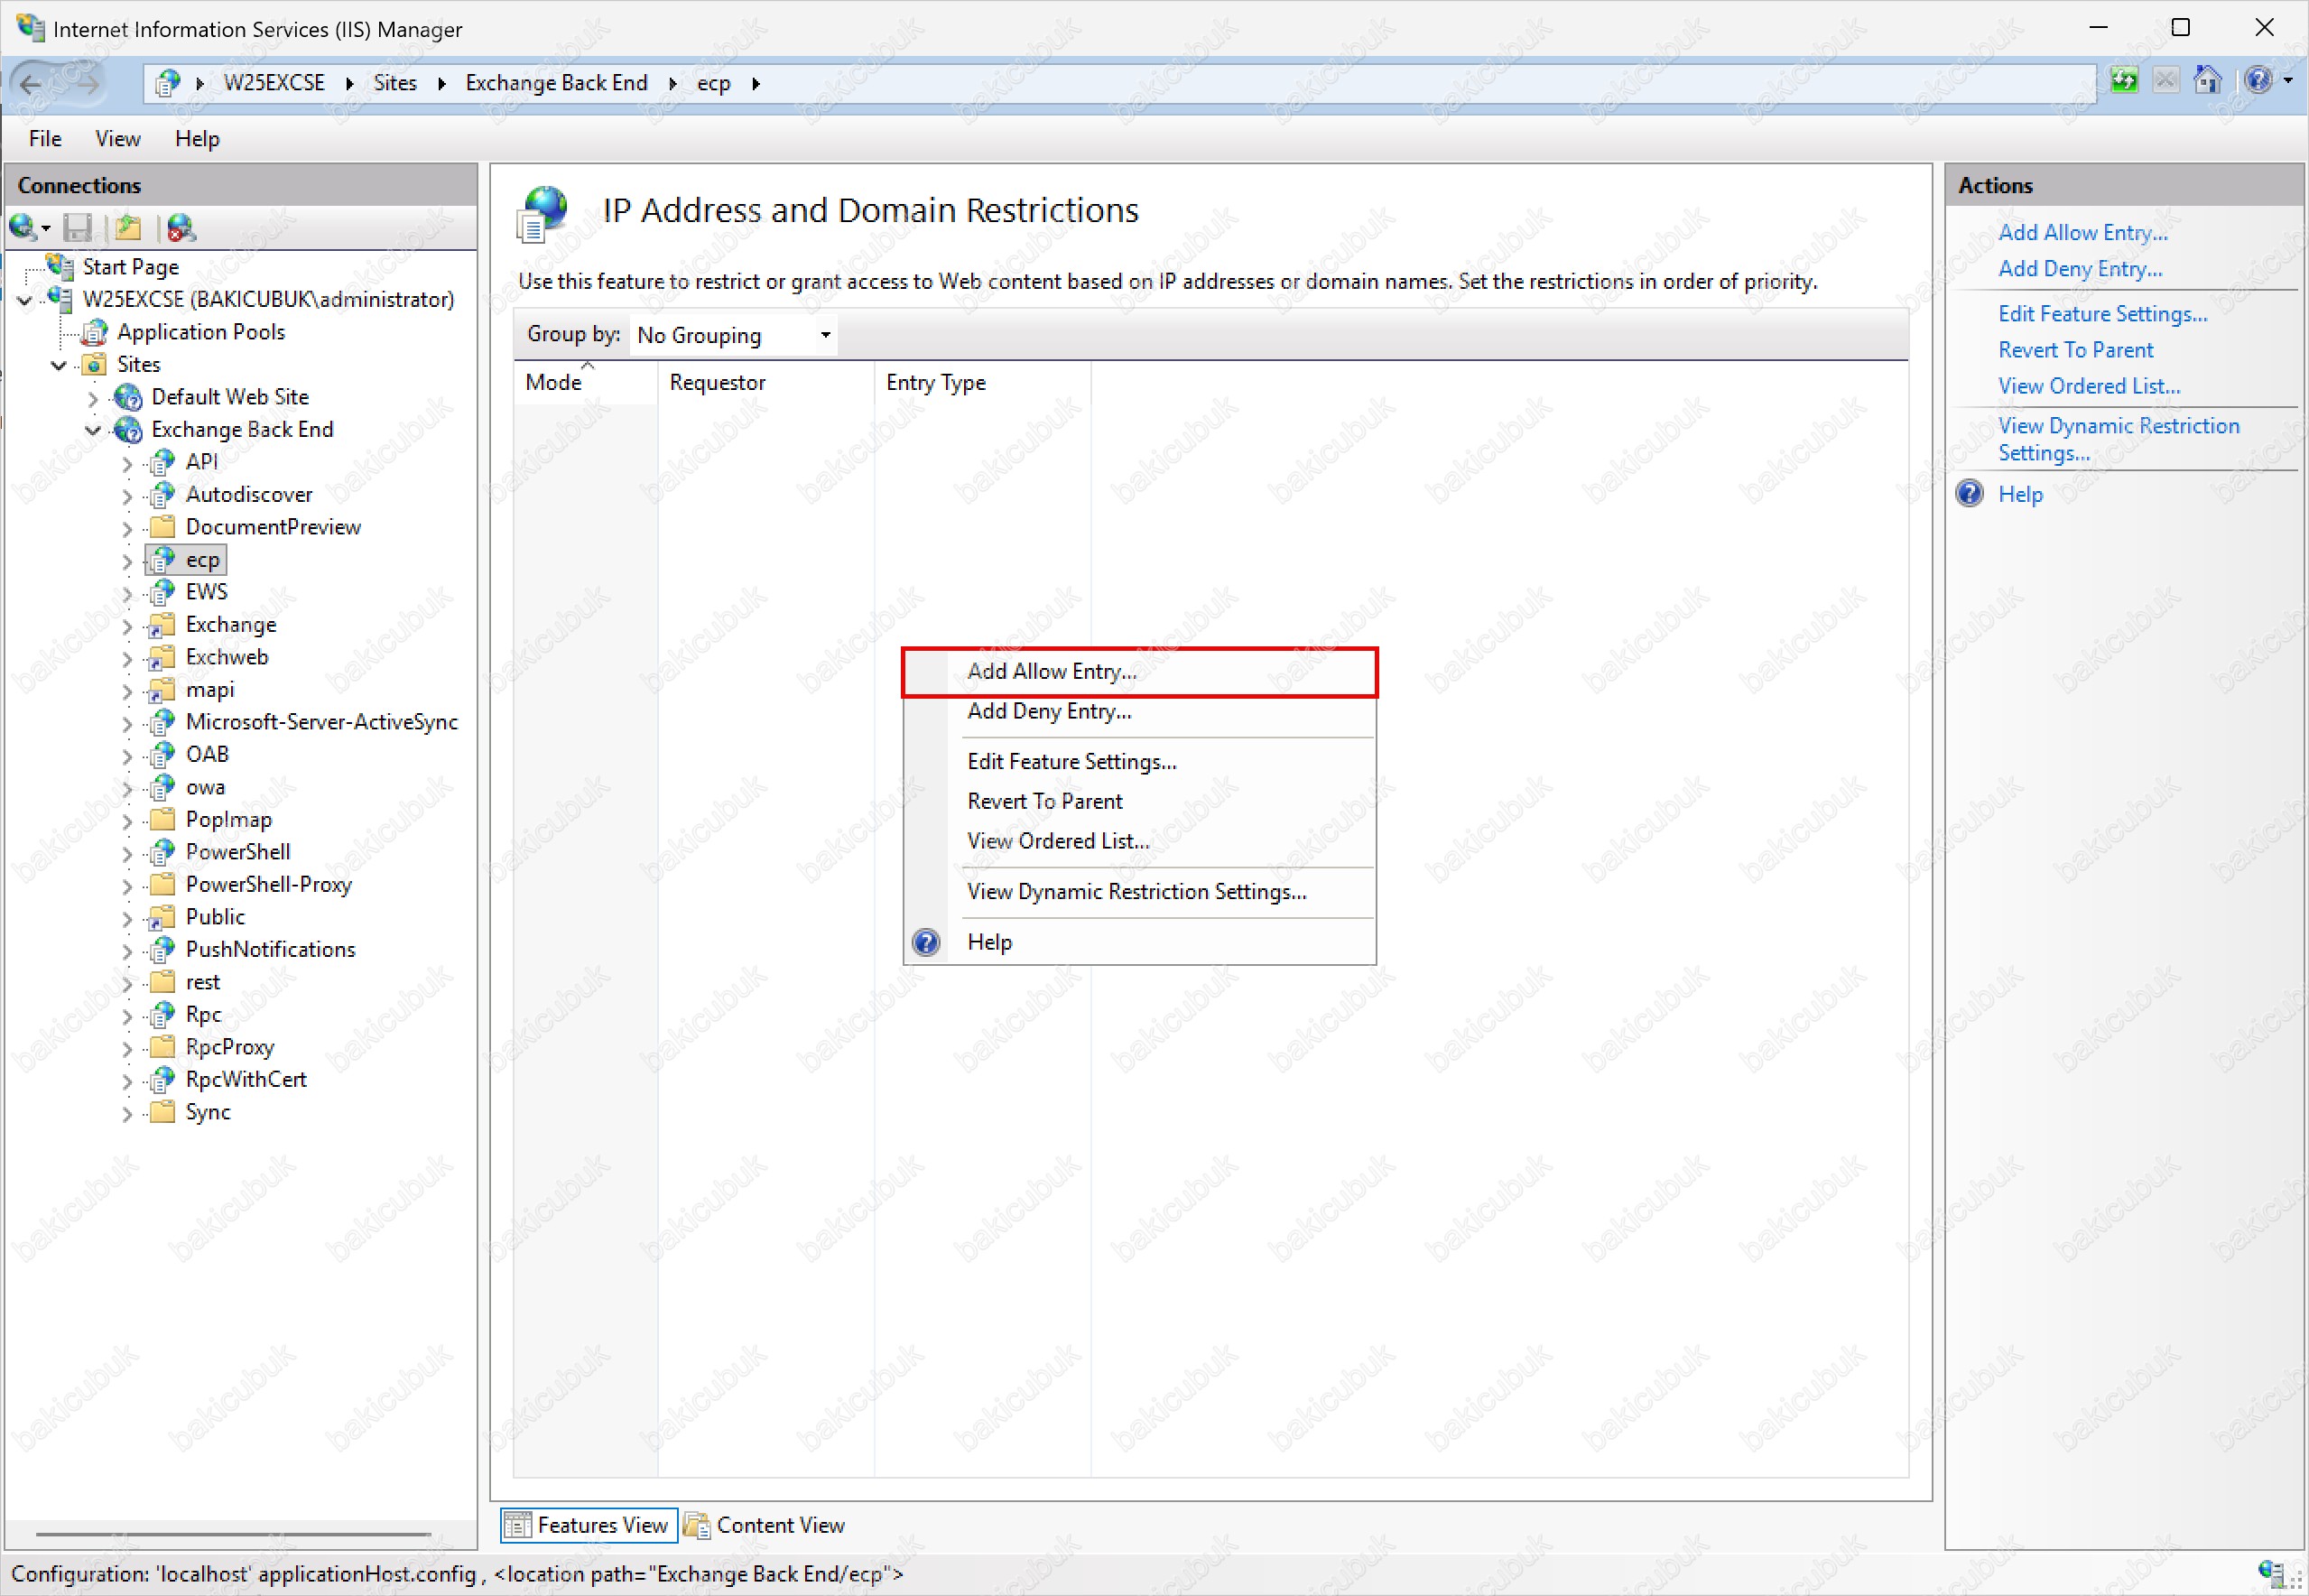Click the Back navigation arrow
The width and height of the screenshot is (2309, 1596).
(x=32, y=83)
